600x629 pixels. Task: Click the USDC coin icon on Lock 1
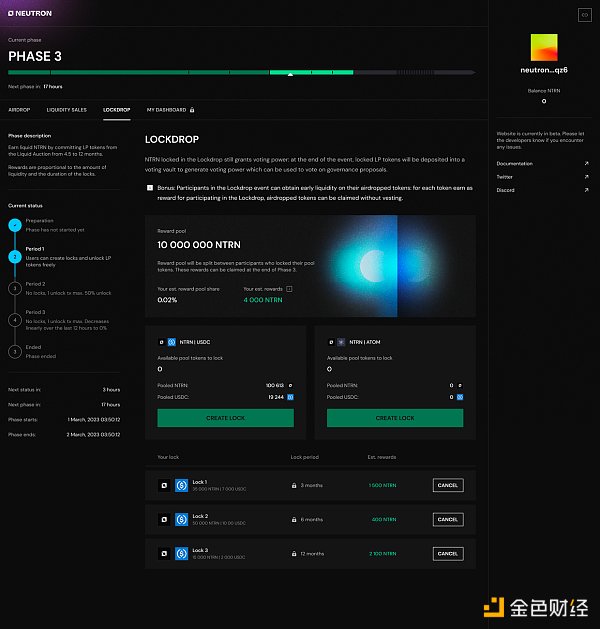pos(182,486)
